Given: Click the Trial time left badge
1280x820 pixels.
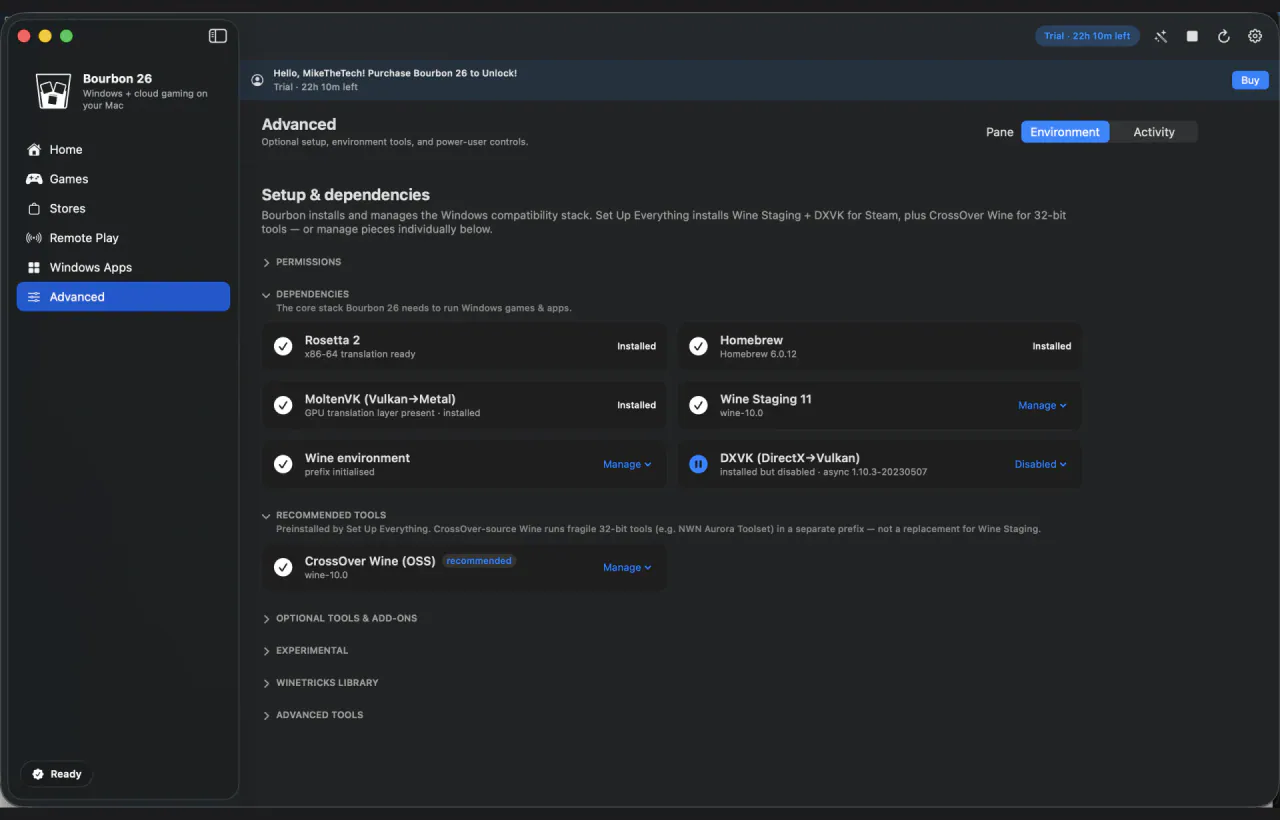Looking at the screenshot, I should 1087,36.
